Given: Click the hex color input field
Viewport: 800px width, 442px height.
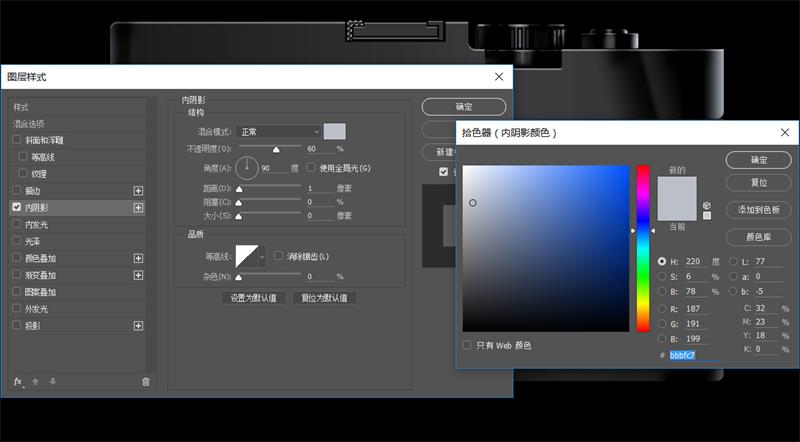Looking at the screenshot, I should [695, 355].
